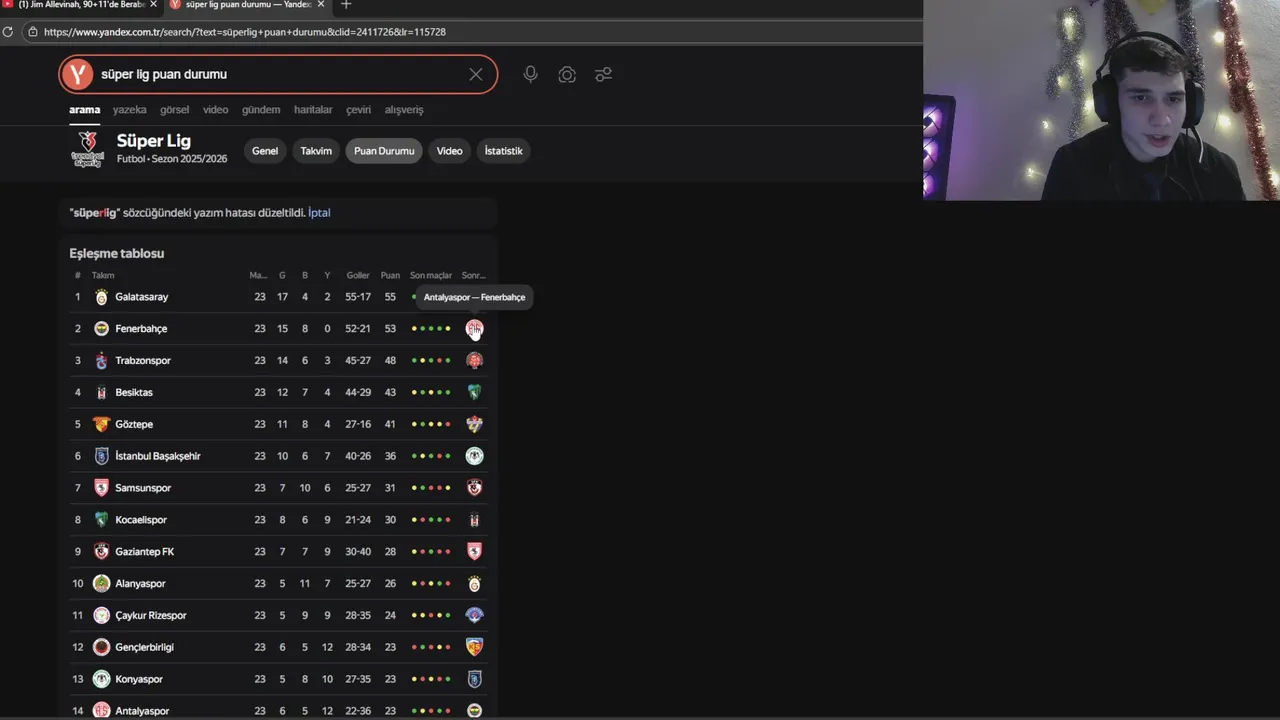
Task: Click the Antalyaspor — Fenerbahçe tooltip
Action: (x=474, y=297)
